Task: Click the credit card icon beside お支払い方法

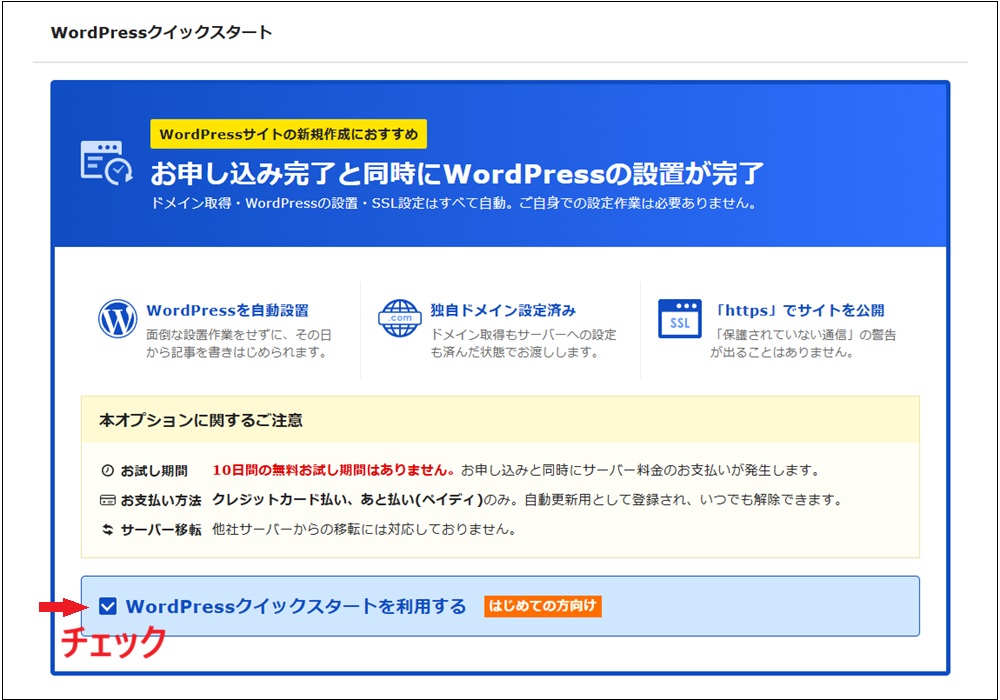Action: (107, 500)
